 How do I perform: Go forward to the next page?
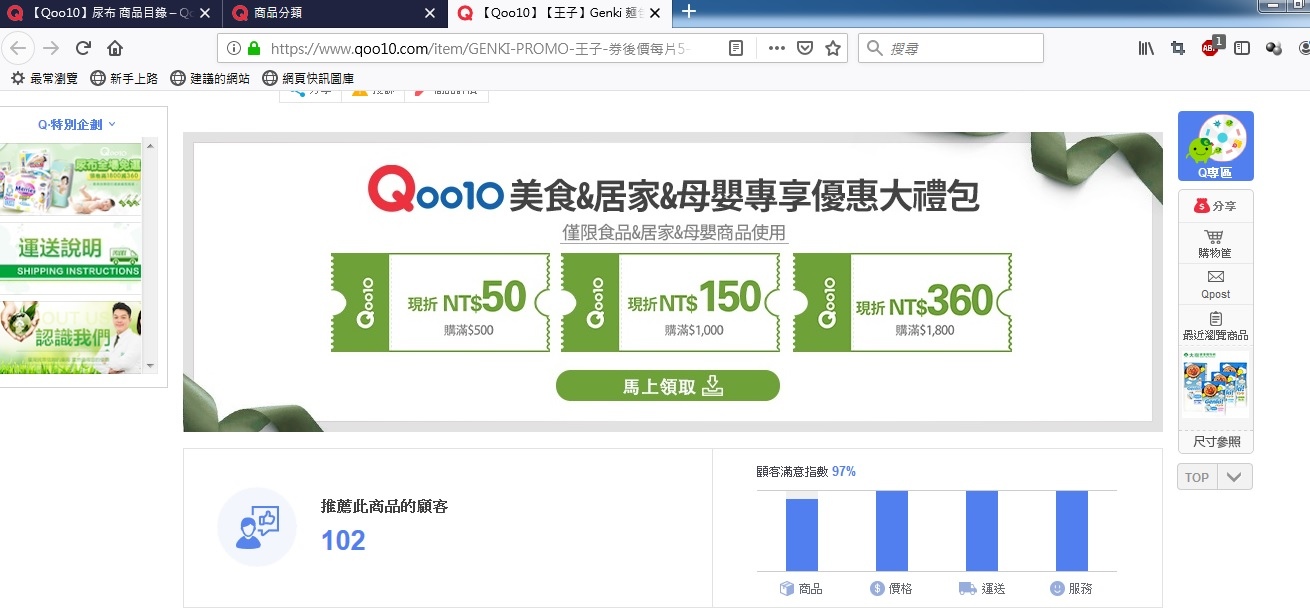[51, 48]
